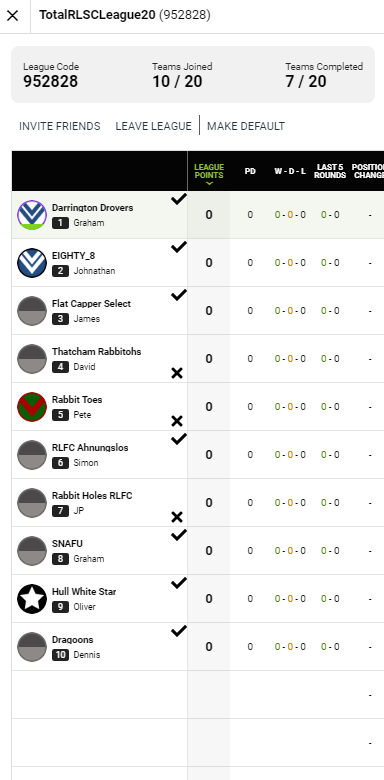Sort by Last 5 Rounds header
This screenshot has width=384, height=780.
[330, 171]
